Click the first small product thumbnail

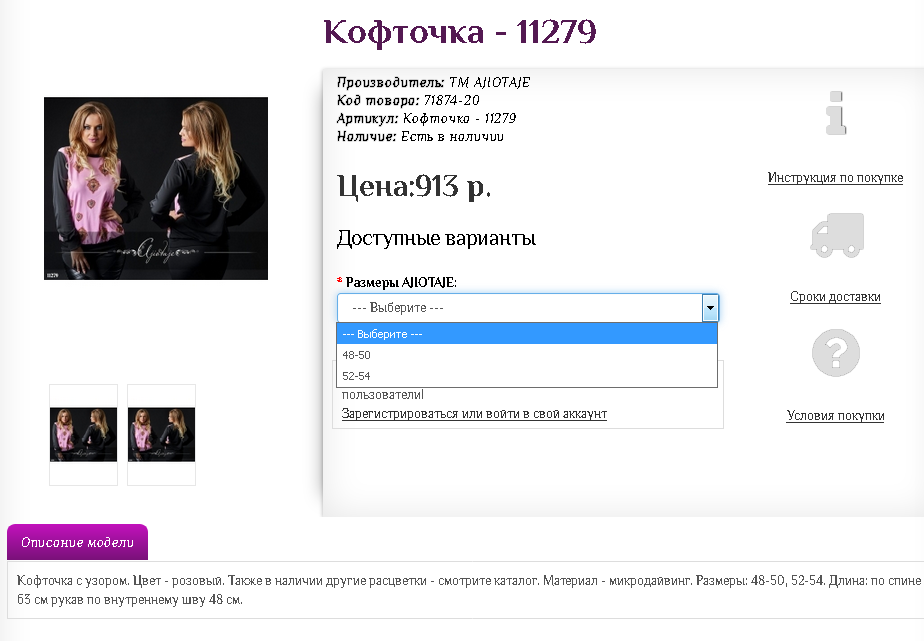[83, 435]
